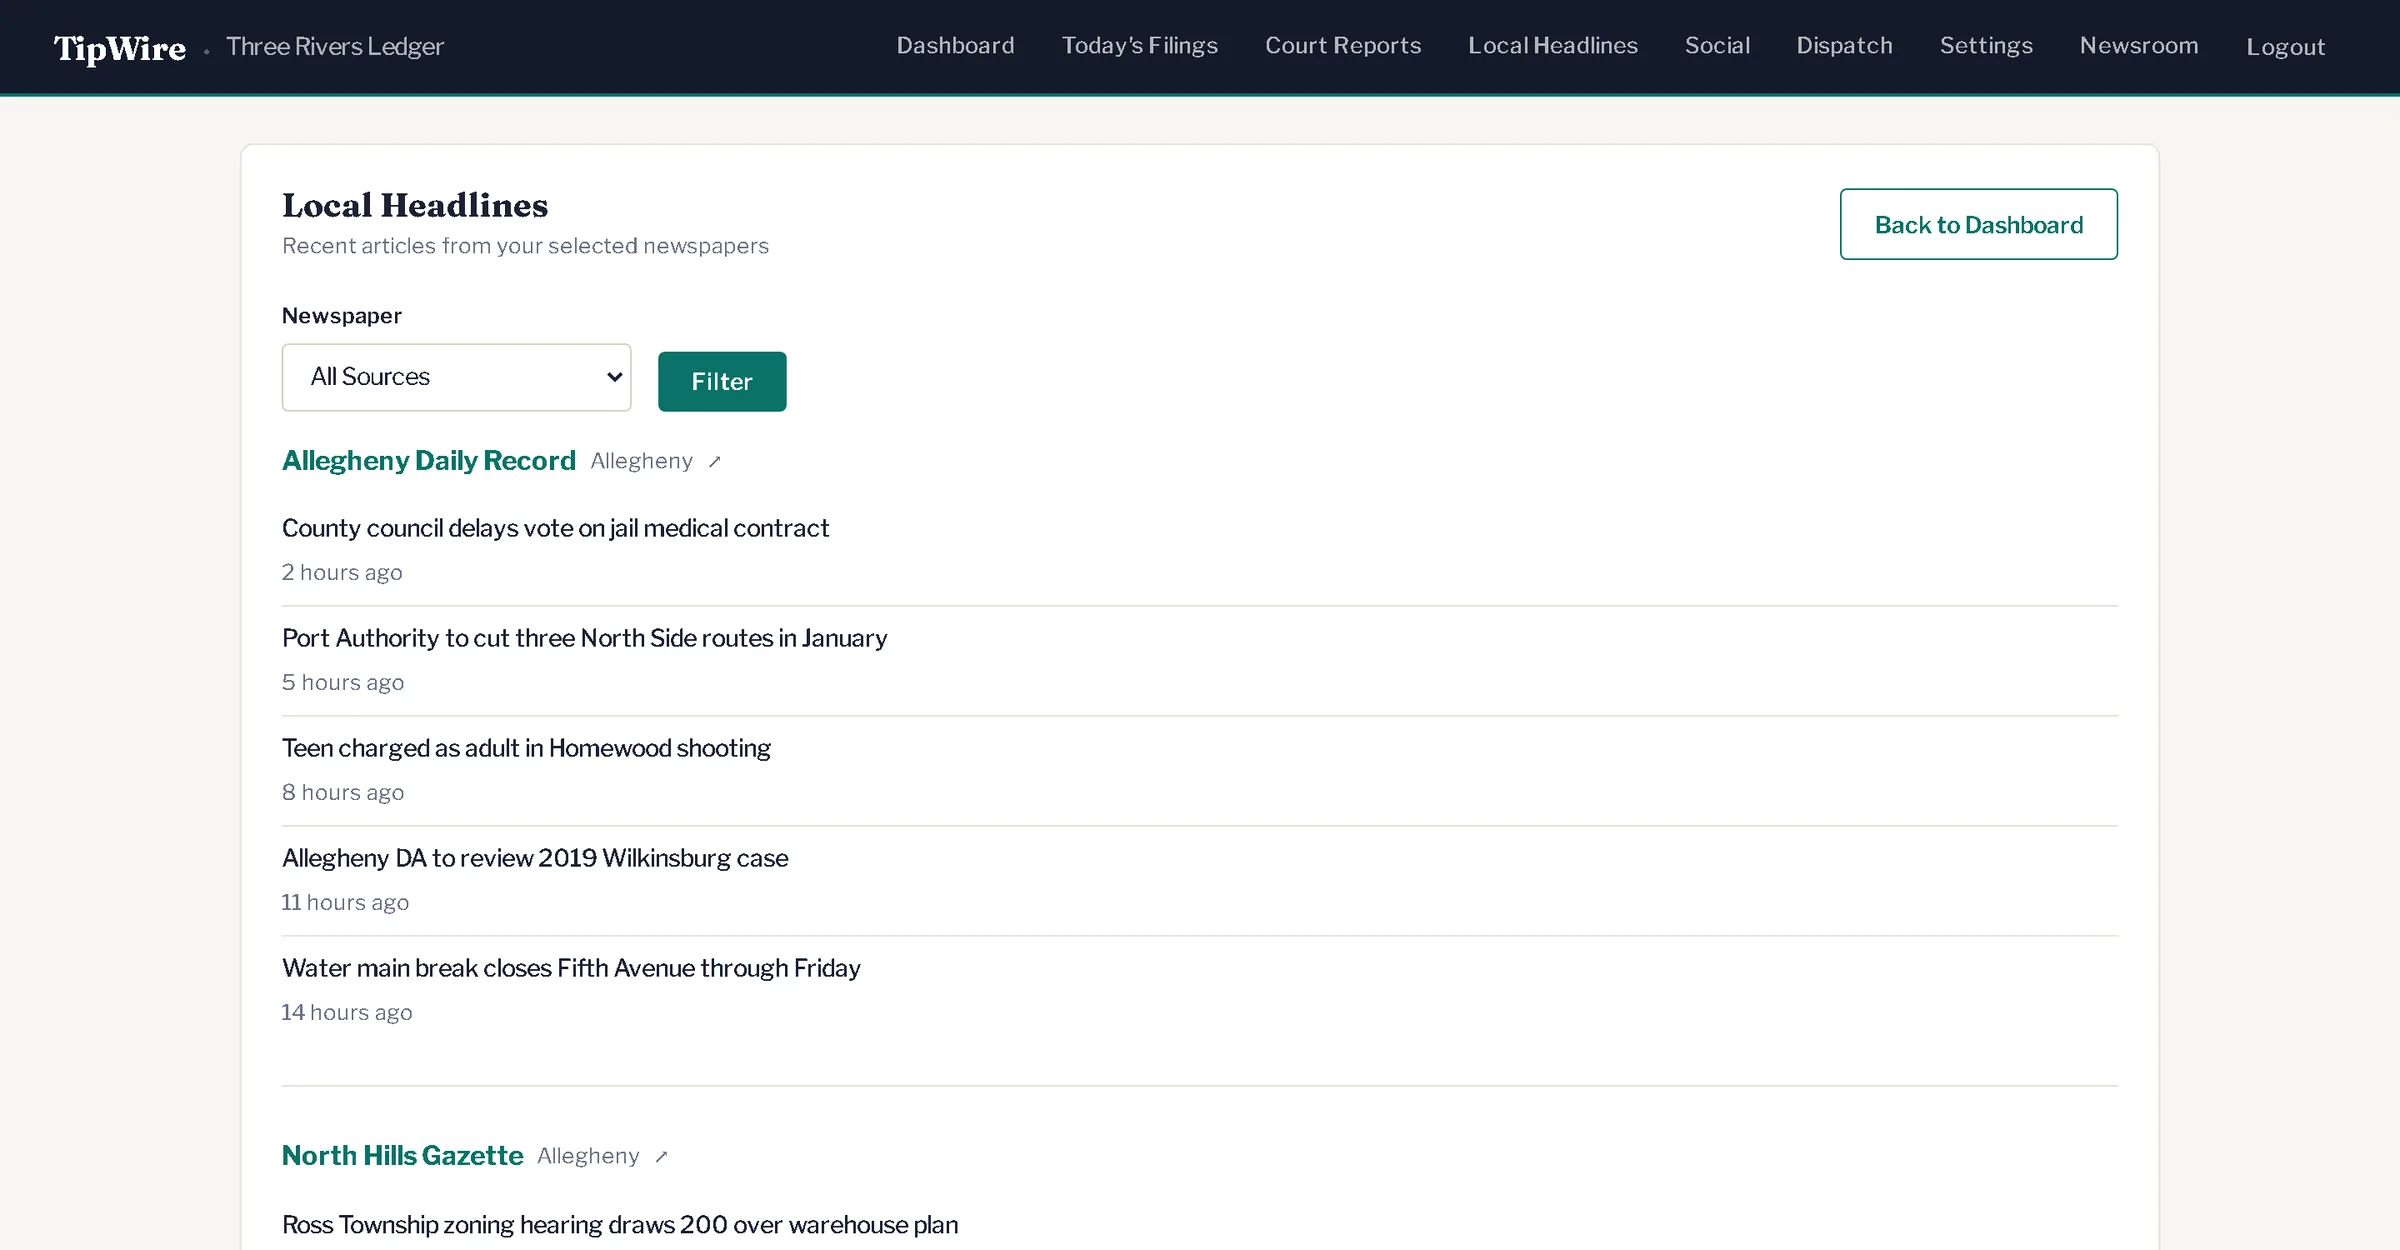Select Local Headlines nav item
Viewport: 2400px width, 1250px height.
(x=1552, y=46)
